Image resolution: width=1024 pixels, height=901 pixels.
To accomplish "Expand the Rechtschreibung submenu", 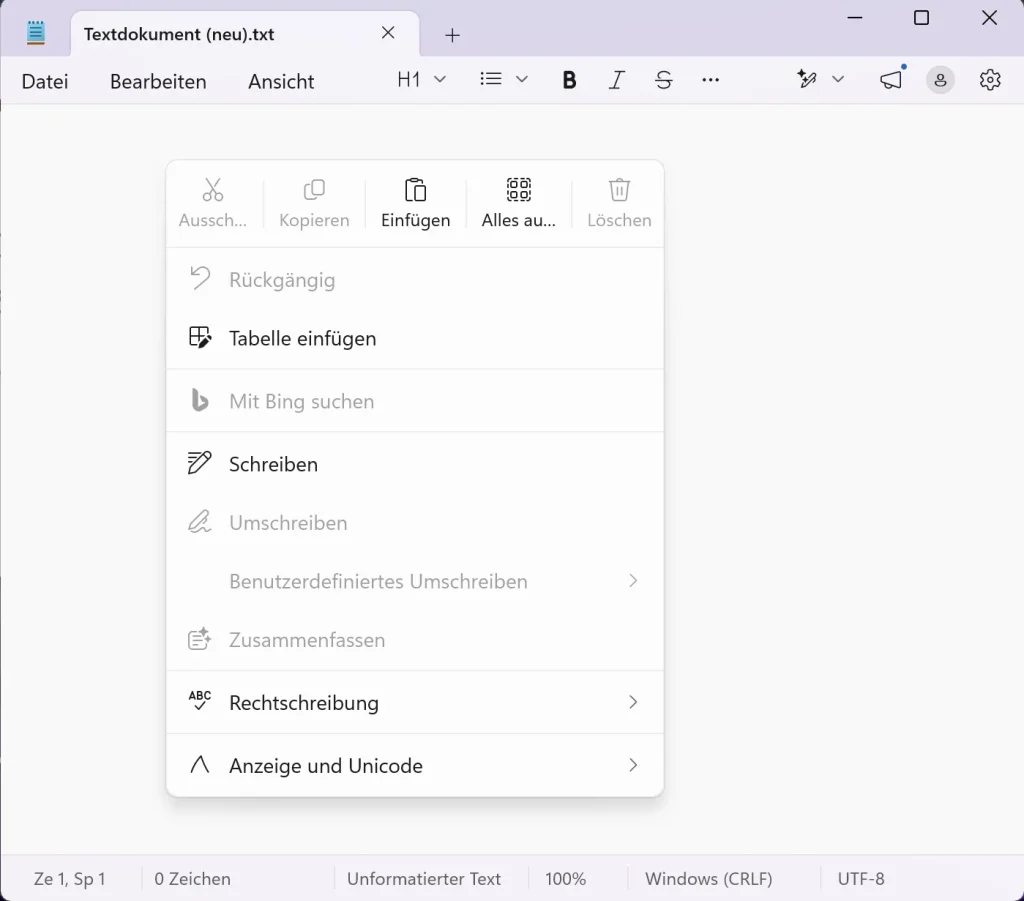I will coord(415,703).
